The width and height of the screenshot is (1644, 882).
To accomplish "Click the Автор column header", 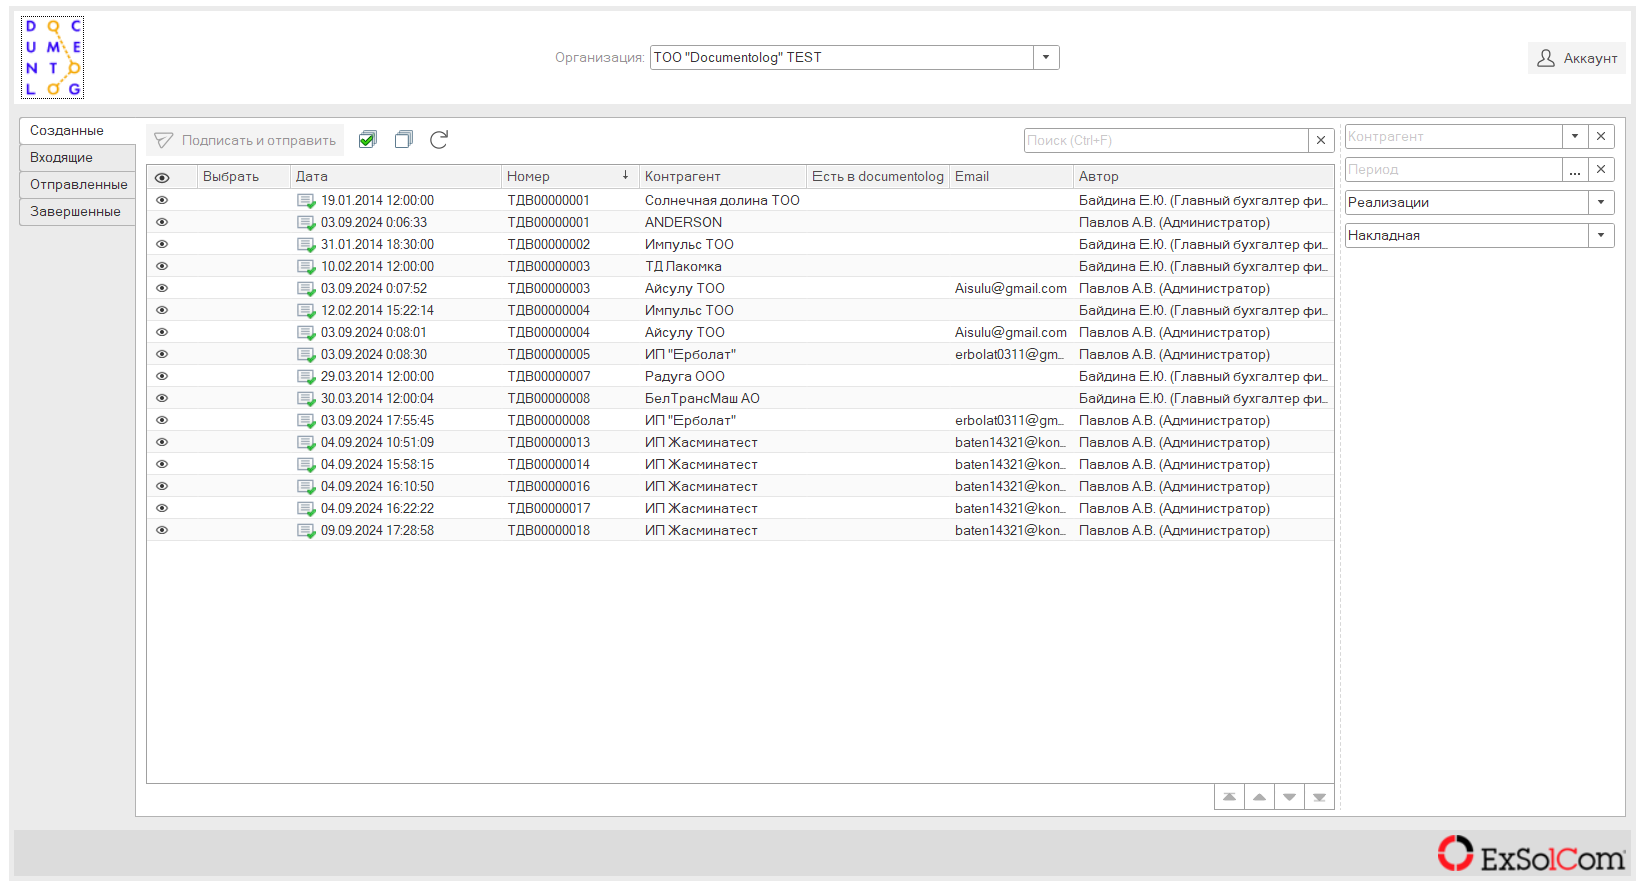I will pos(1203,176).
